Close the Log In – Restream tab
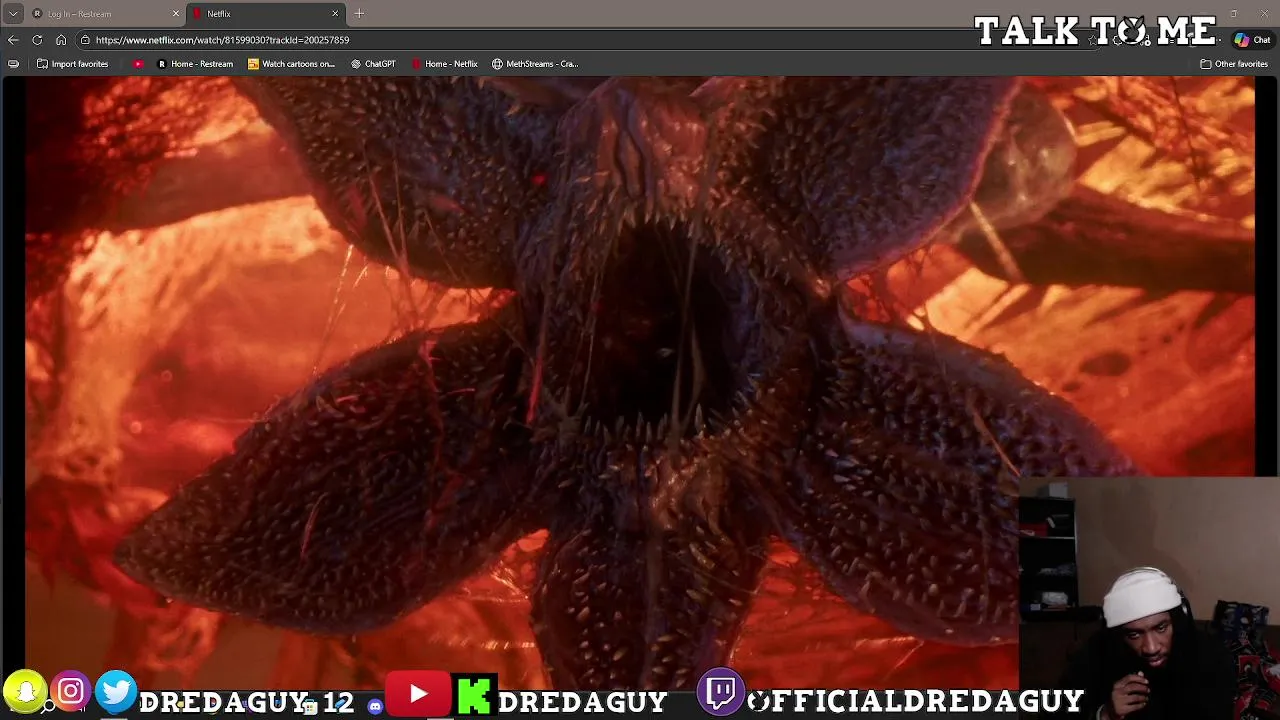Screen dimensions: 1280x720 176,14
